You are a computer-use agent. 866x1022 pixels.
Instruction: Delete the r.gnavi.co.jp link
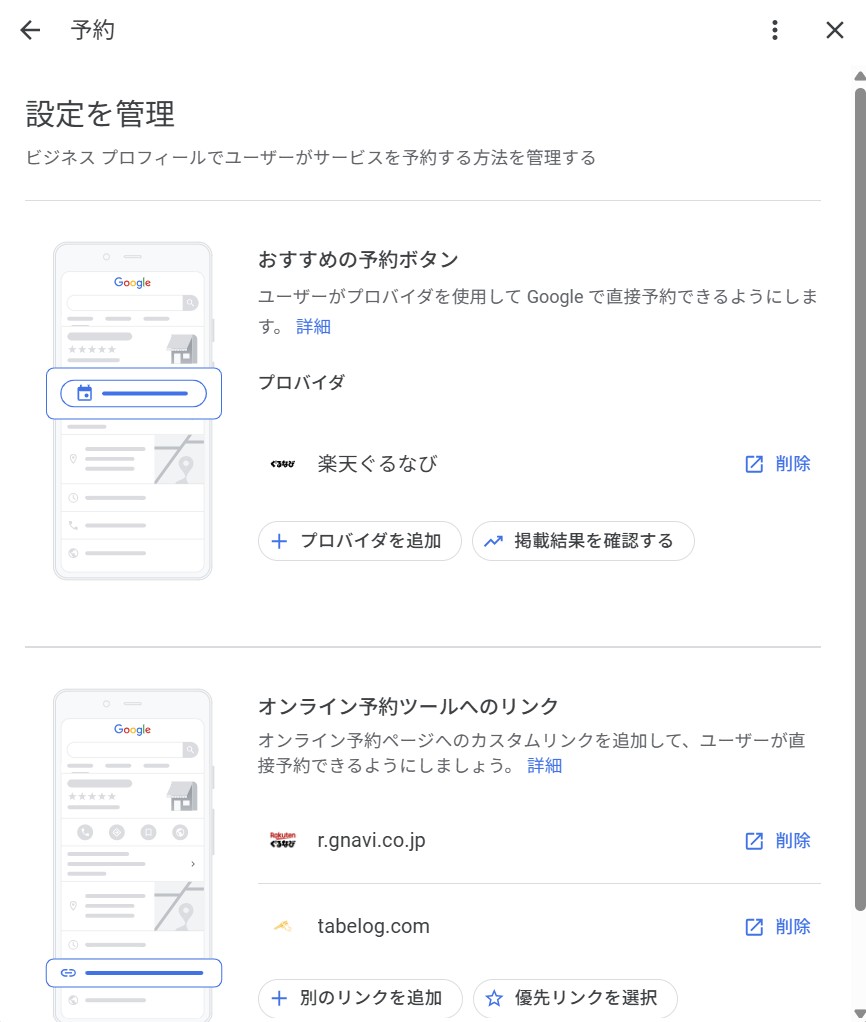(793, 841)
